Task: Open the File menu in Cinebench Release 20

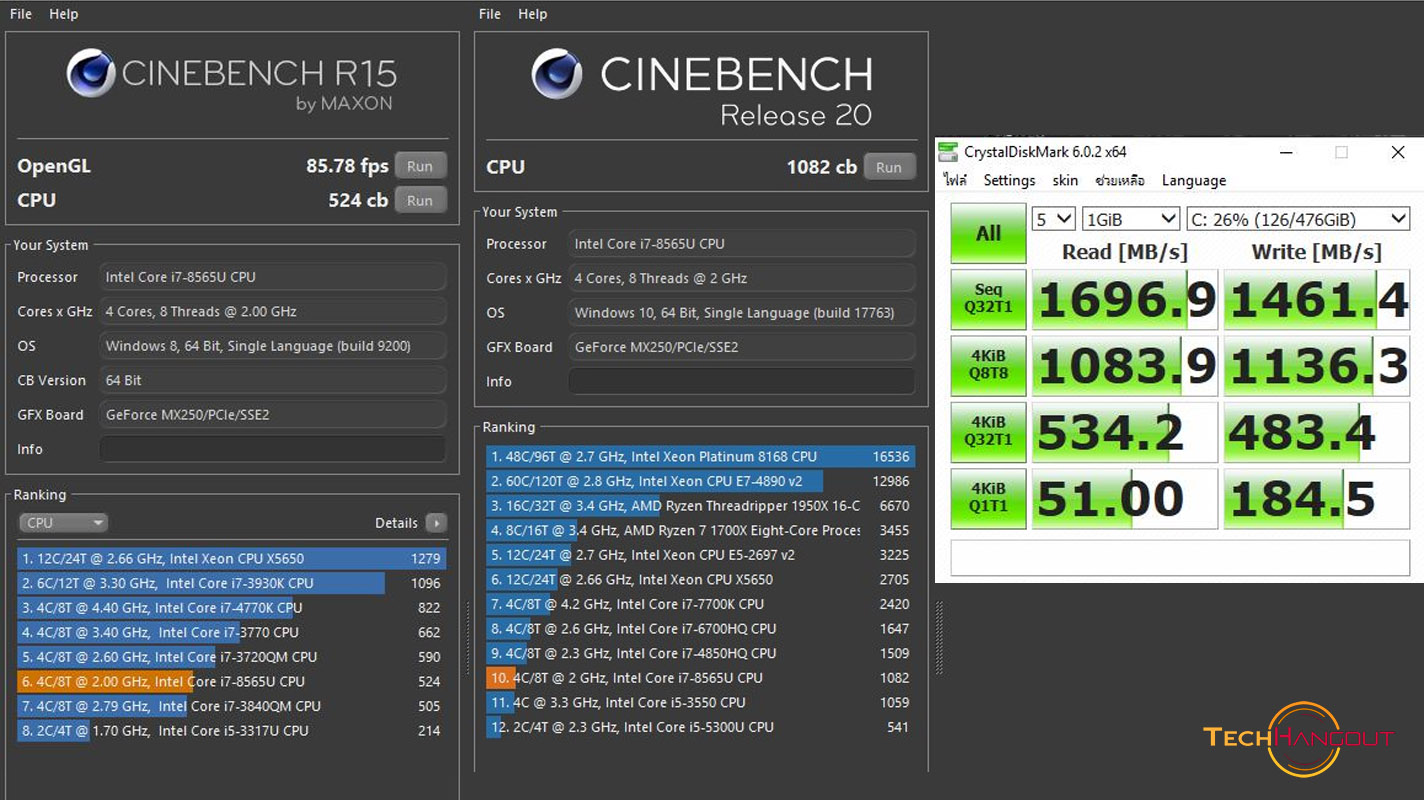Action: 490,14
